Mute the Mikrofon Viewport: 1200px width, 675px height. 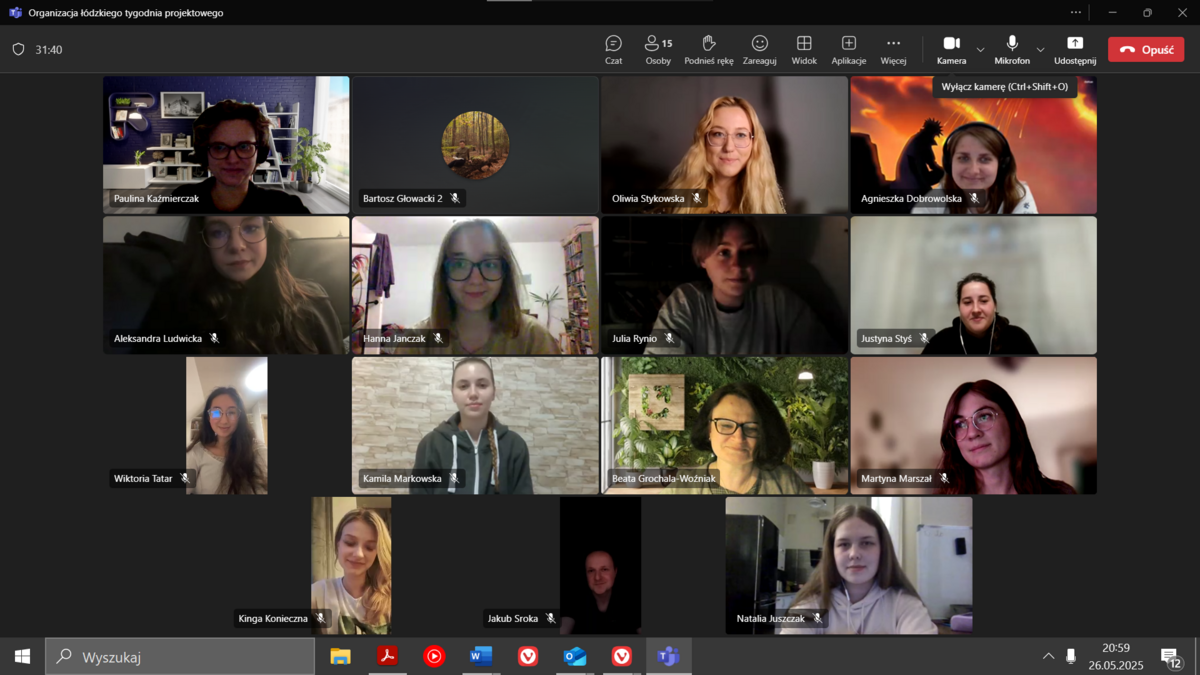(1012, 50)
